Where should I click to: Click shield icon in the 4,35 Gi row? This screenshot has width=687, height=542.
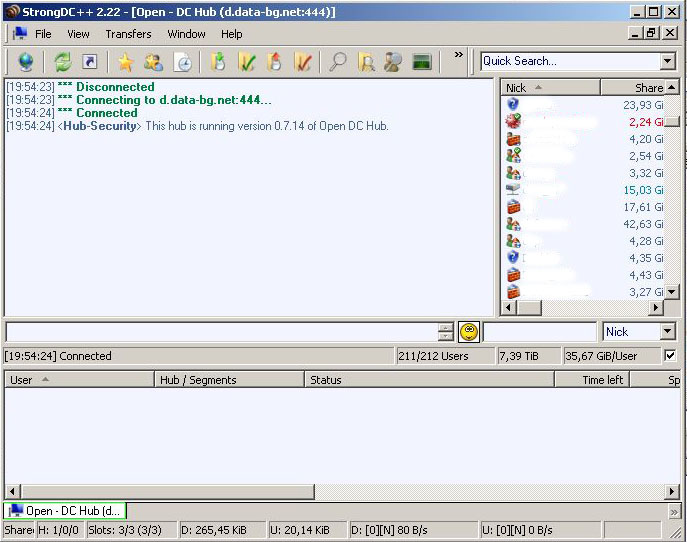point(513,257)
